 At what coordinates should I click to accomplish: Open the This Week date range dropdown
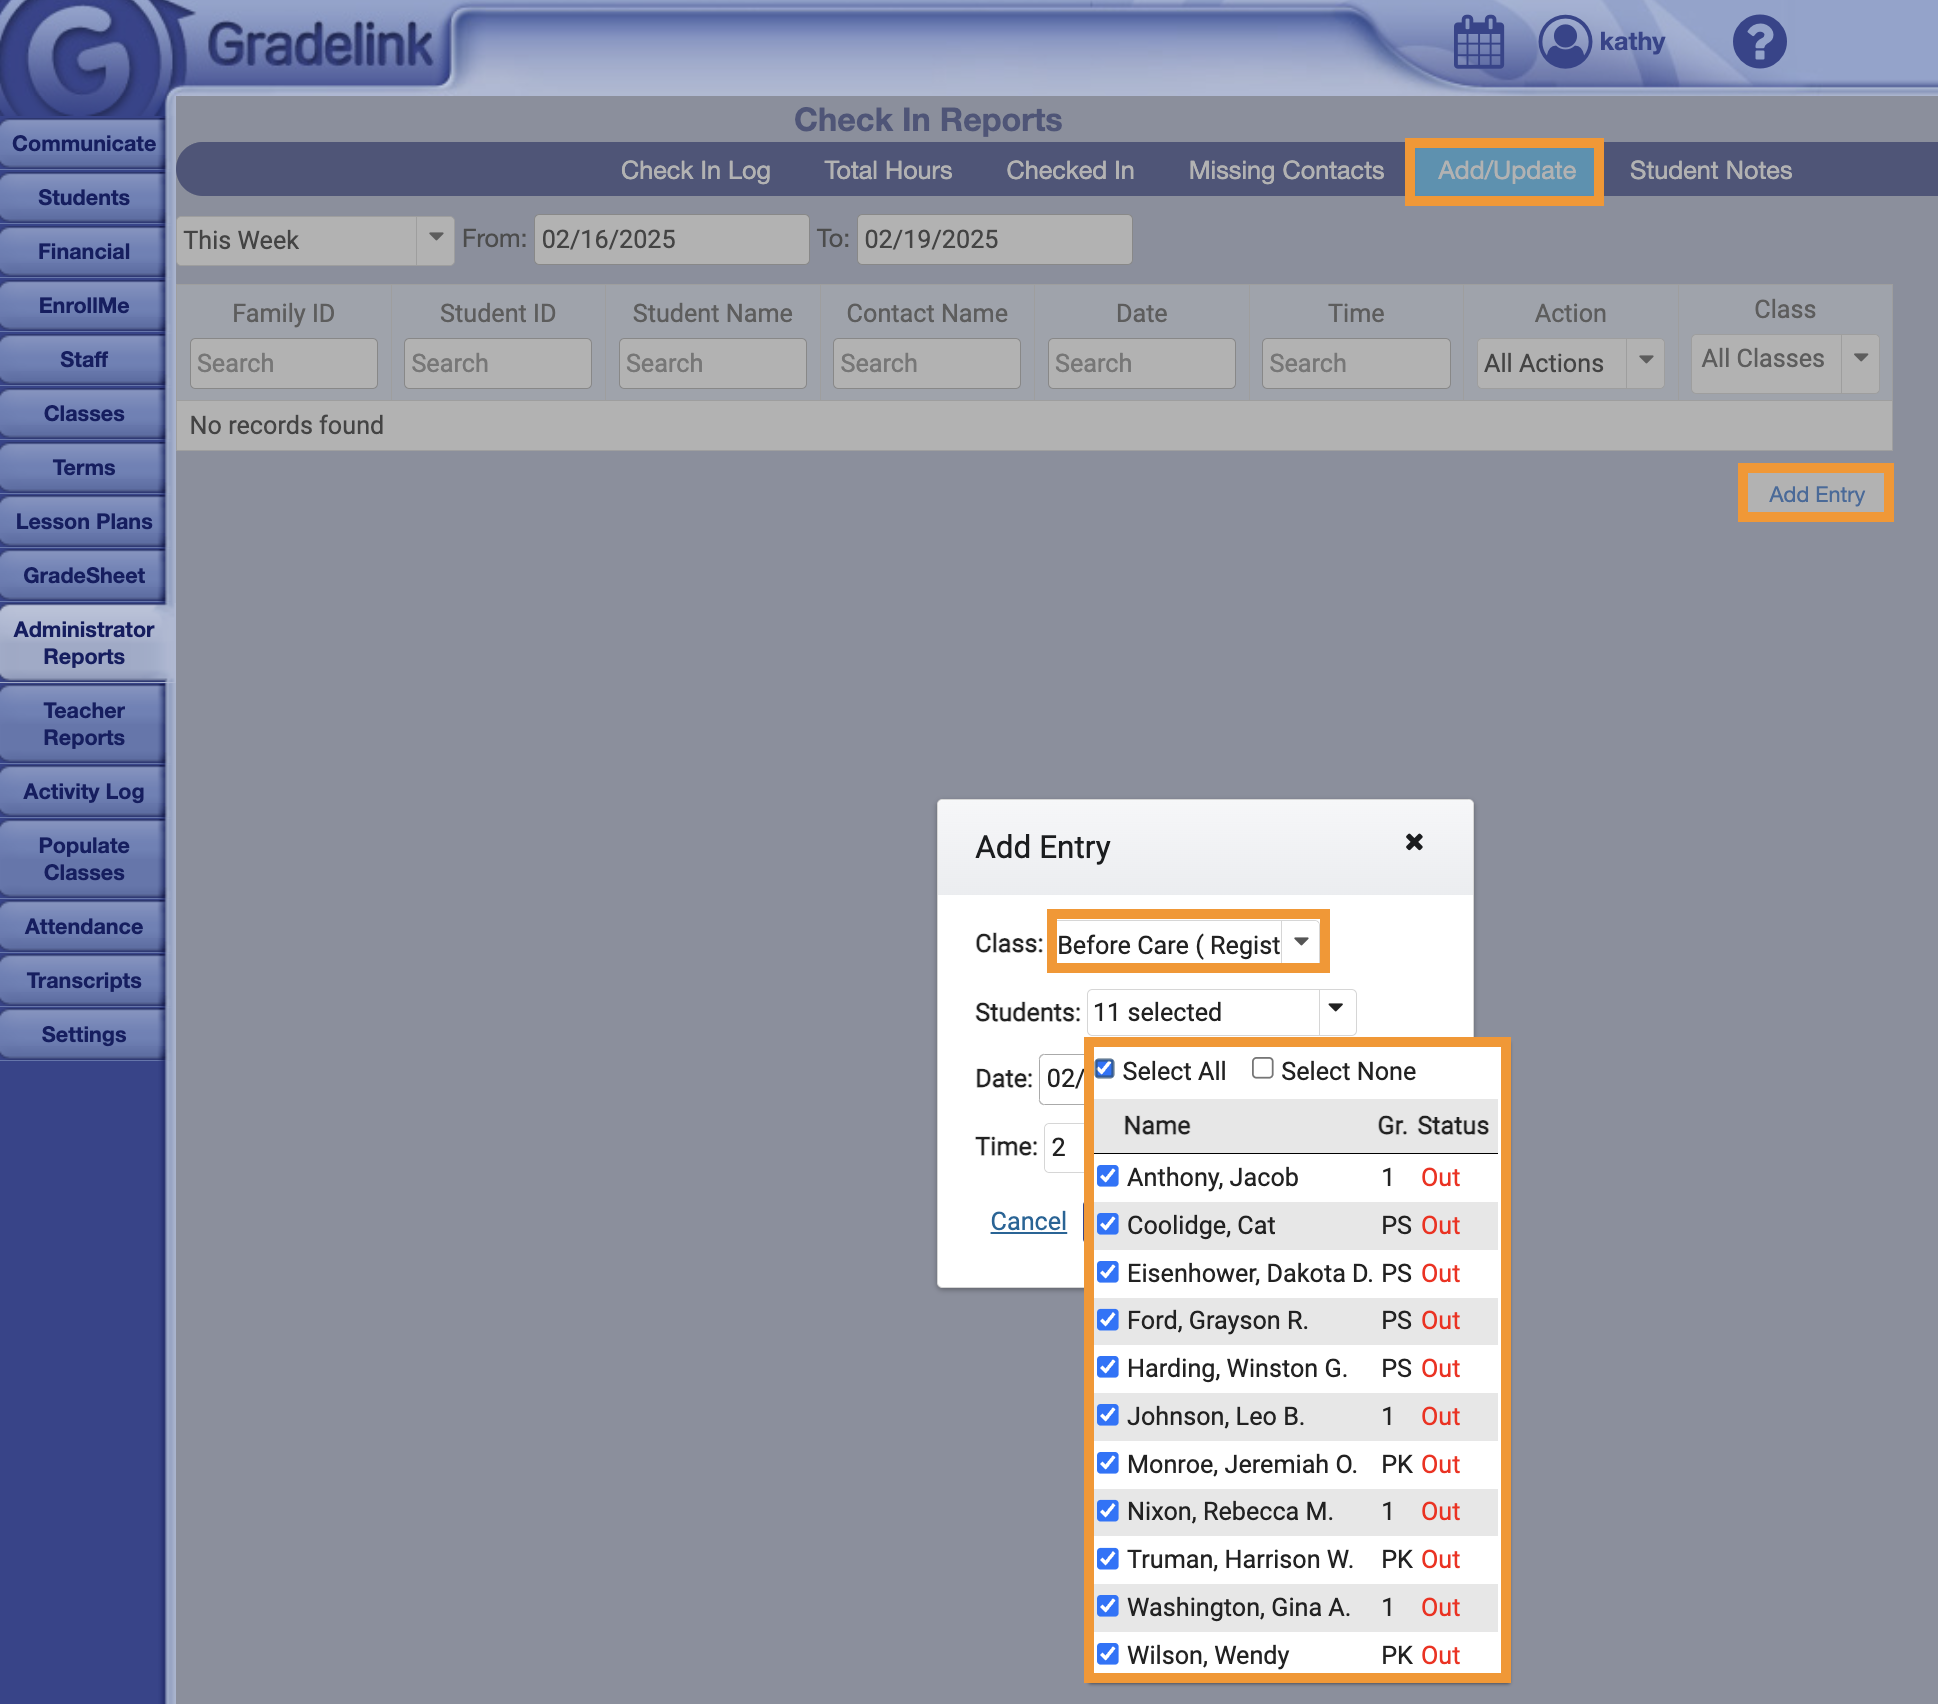click(435, 239)
